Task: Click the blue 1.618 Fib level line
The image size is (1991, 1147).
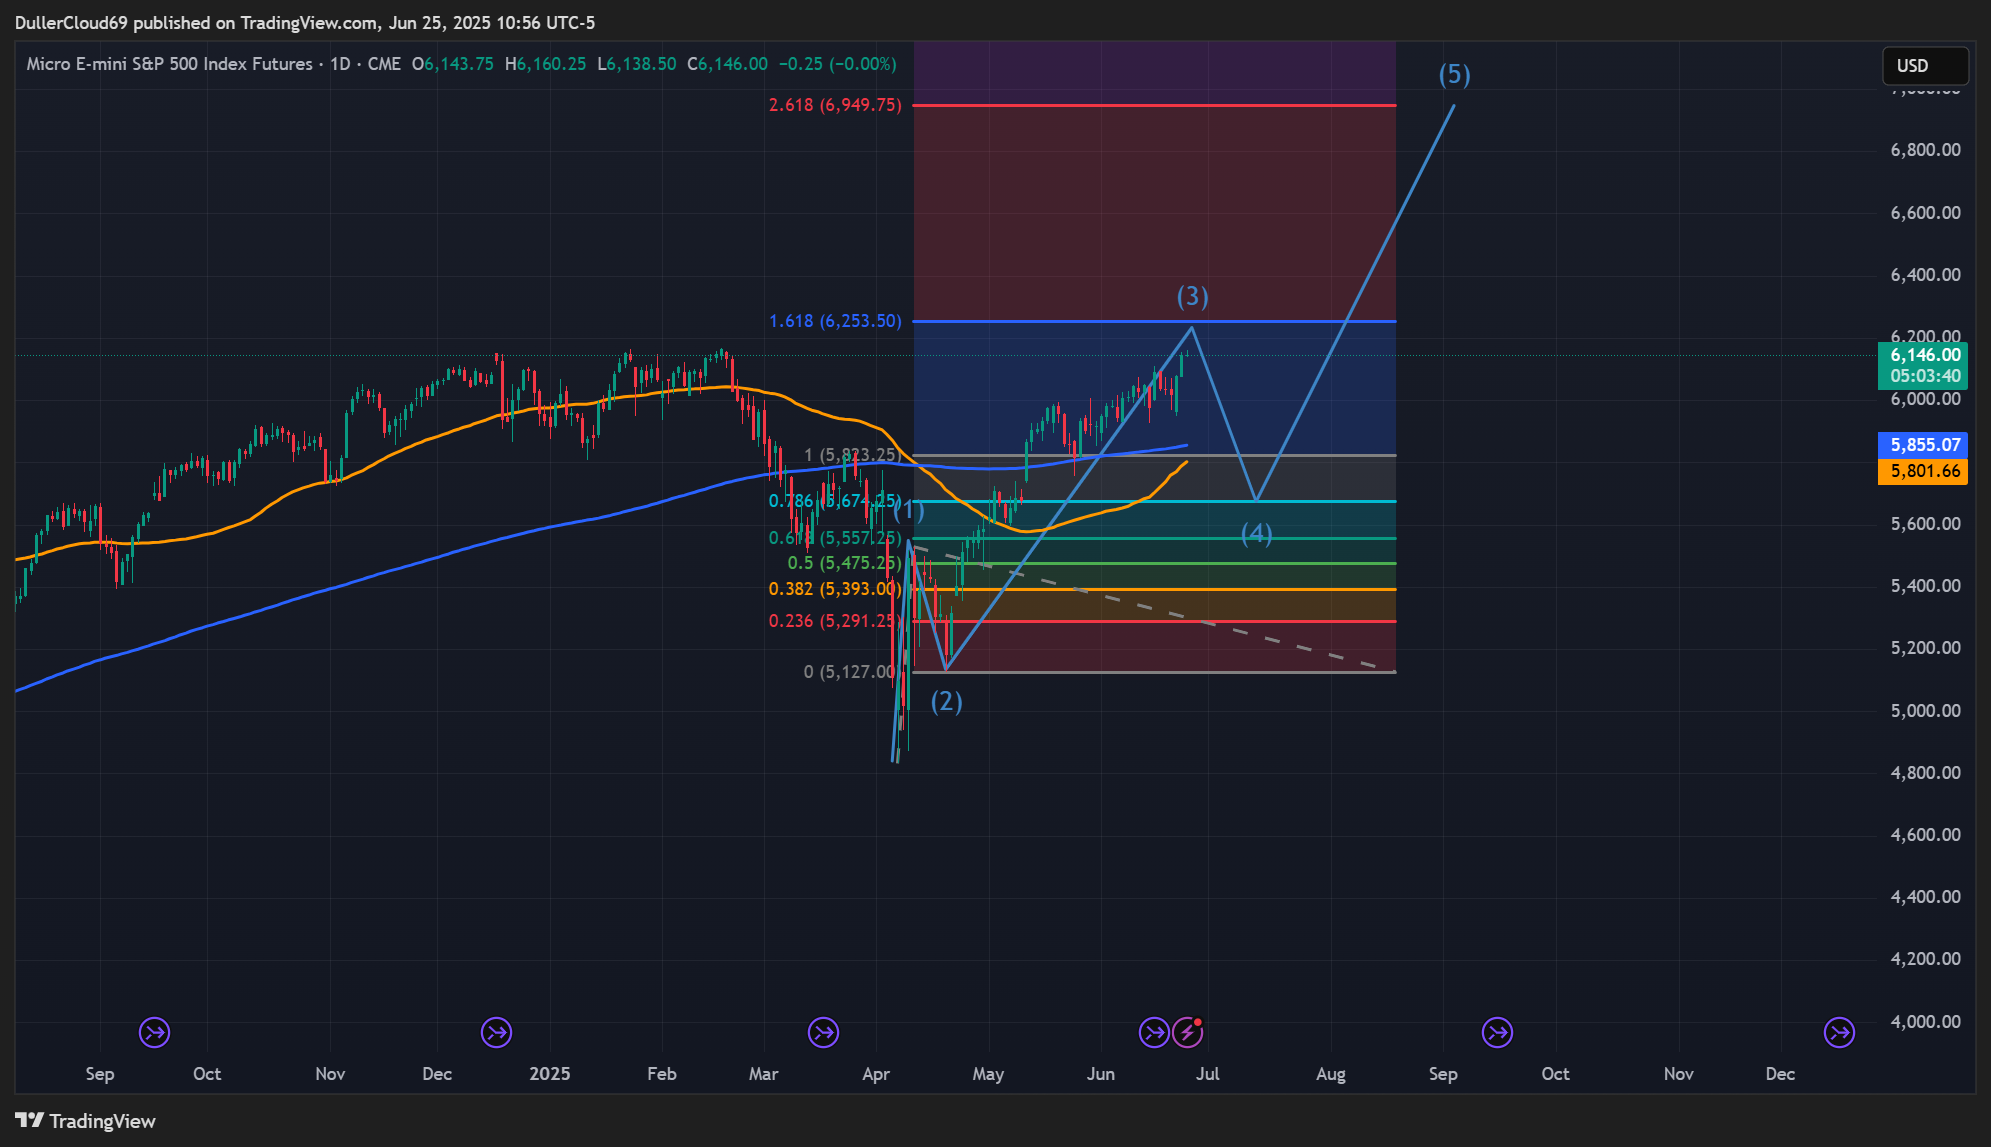Action: 1154,321
